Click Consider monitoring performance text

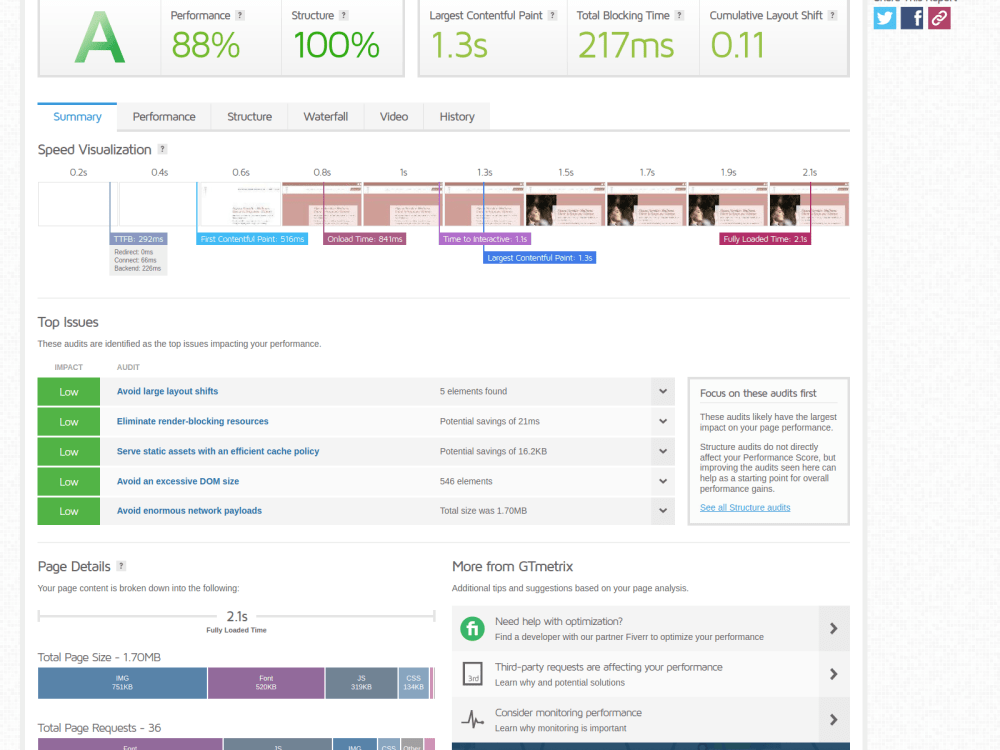click(568, 712)
